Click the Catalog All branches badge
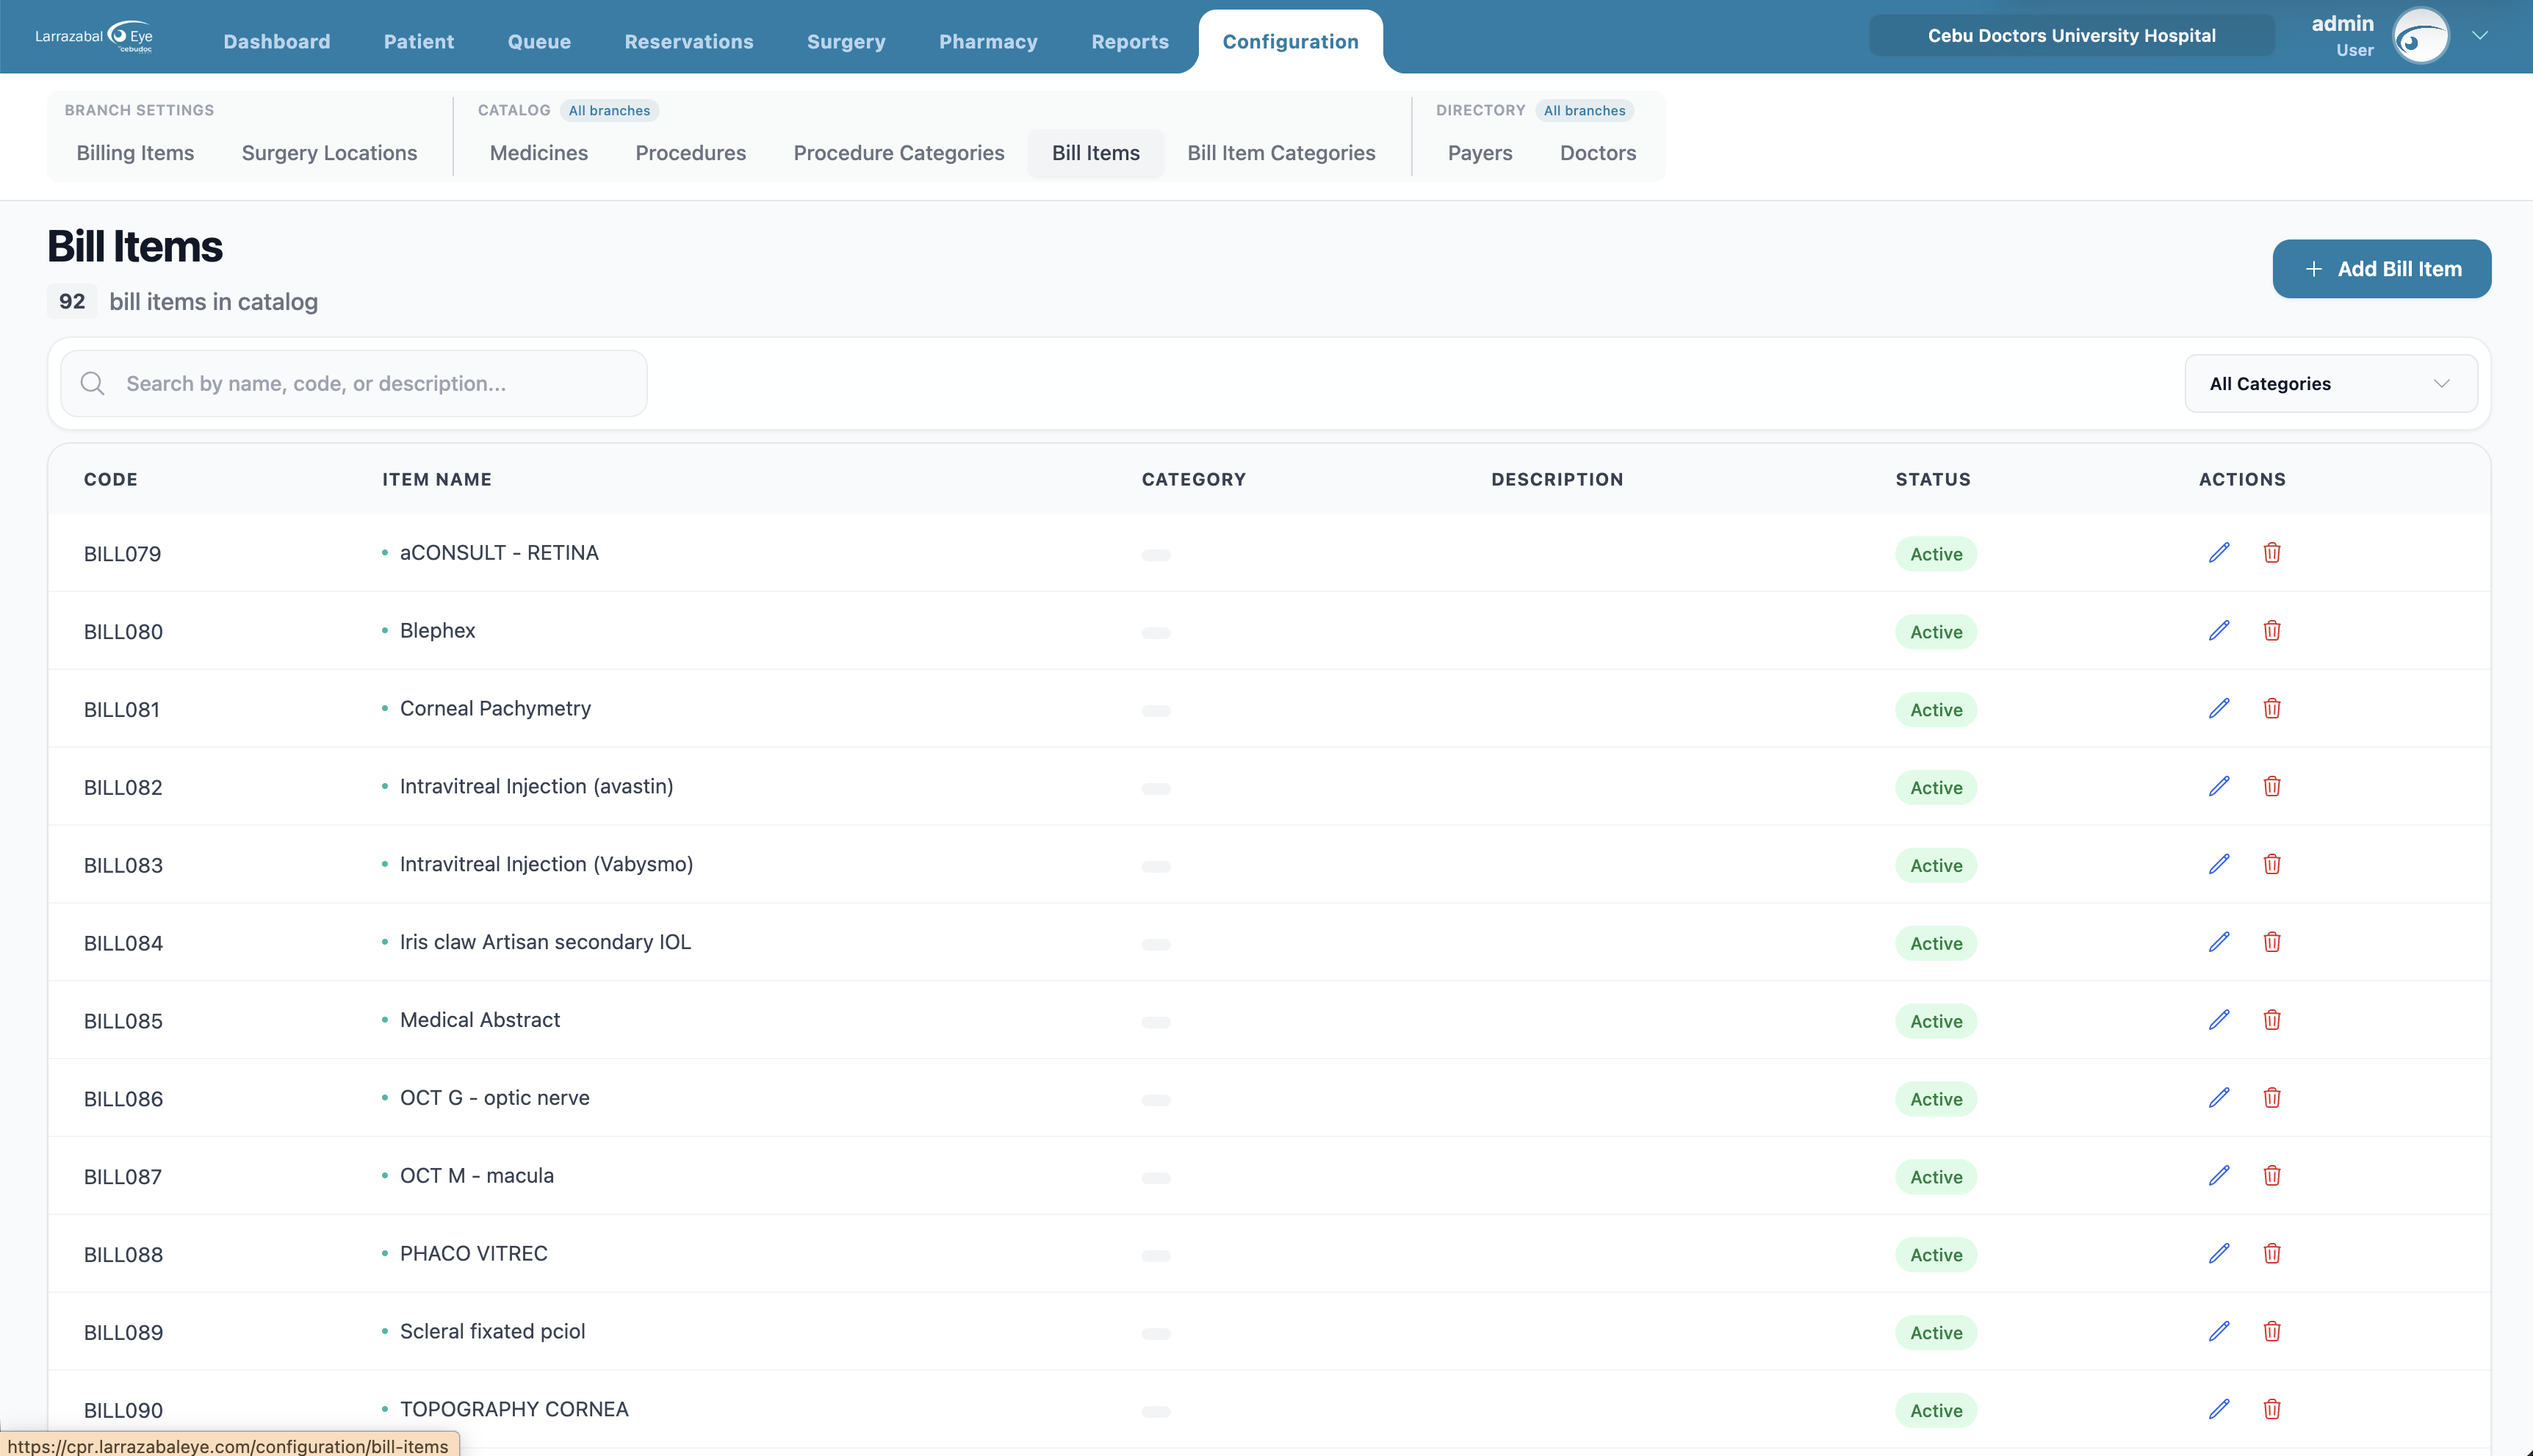2533x1456 pixels. coord(609,111)
